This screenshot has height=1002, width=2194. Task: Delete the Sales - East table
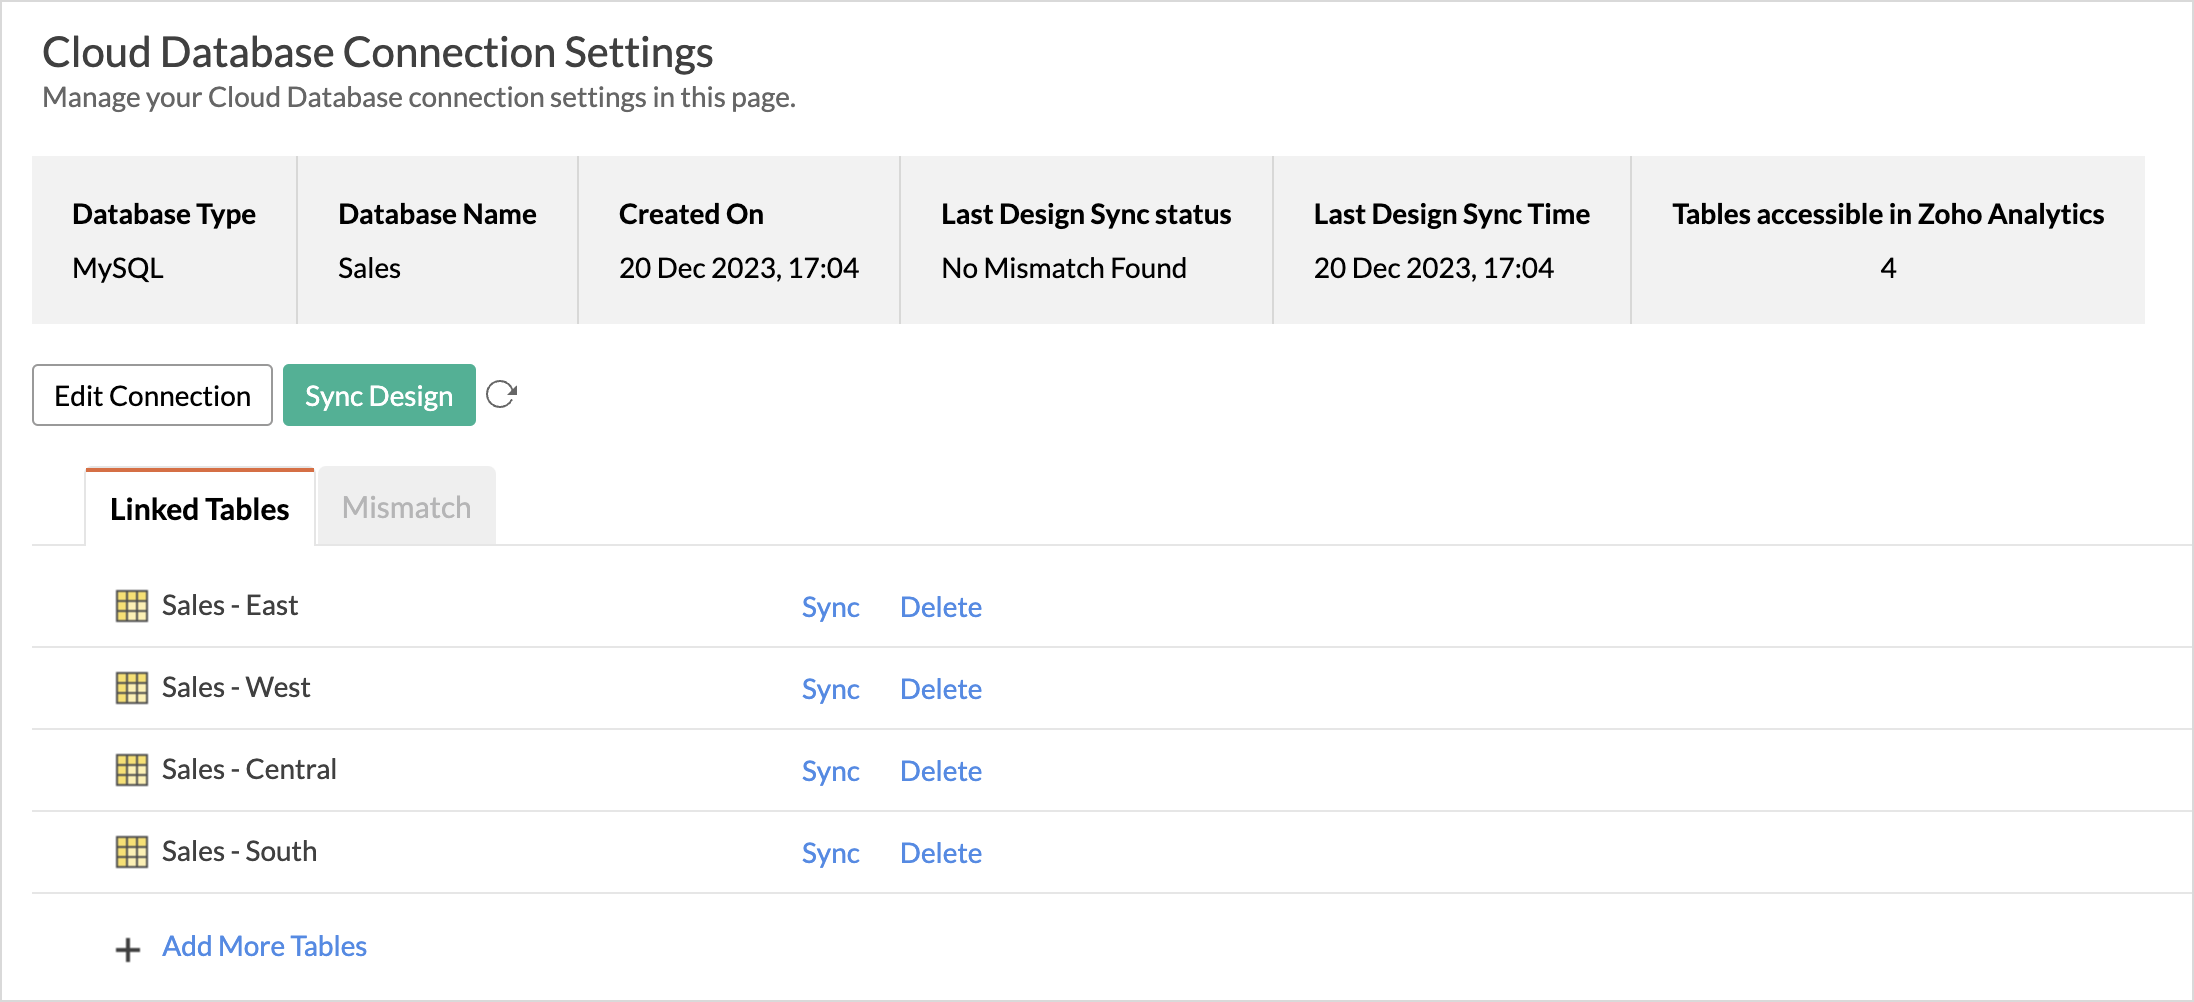[x=940, y=607]
